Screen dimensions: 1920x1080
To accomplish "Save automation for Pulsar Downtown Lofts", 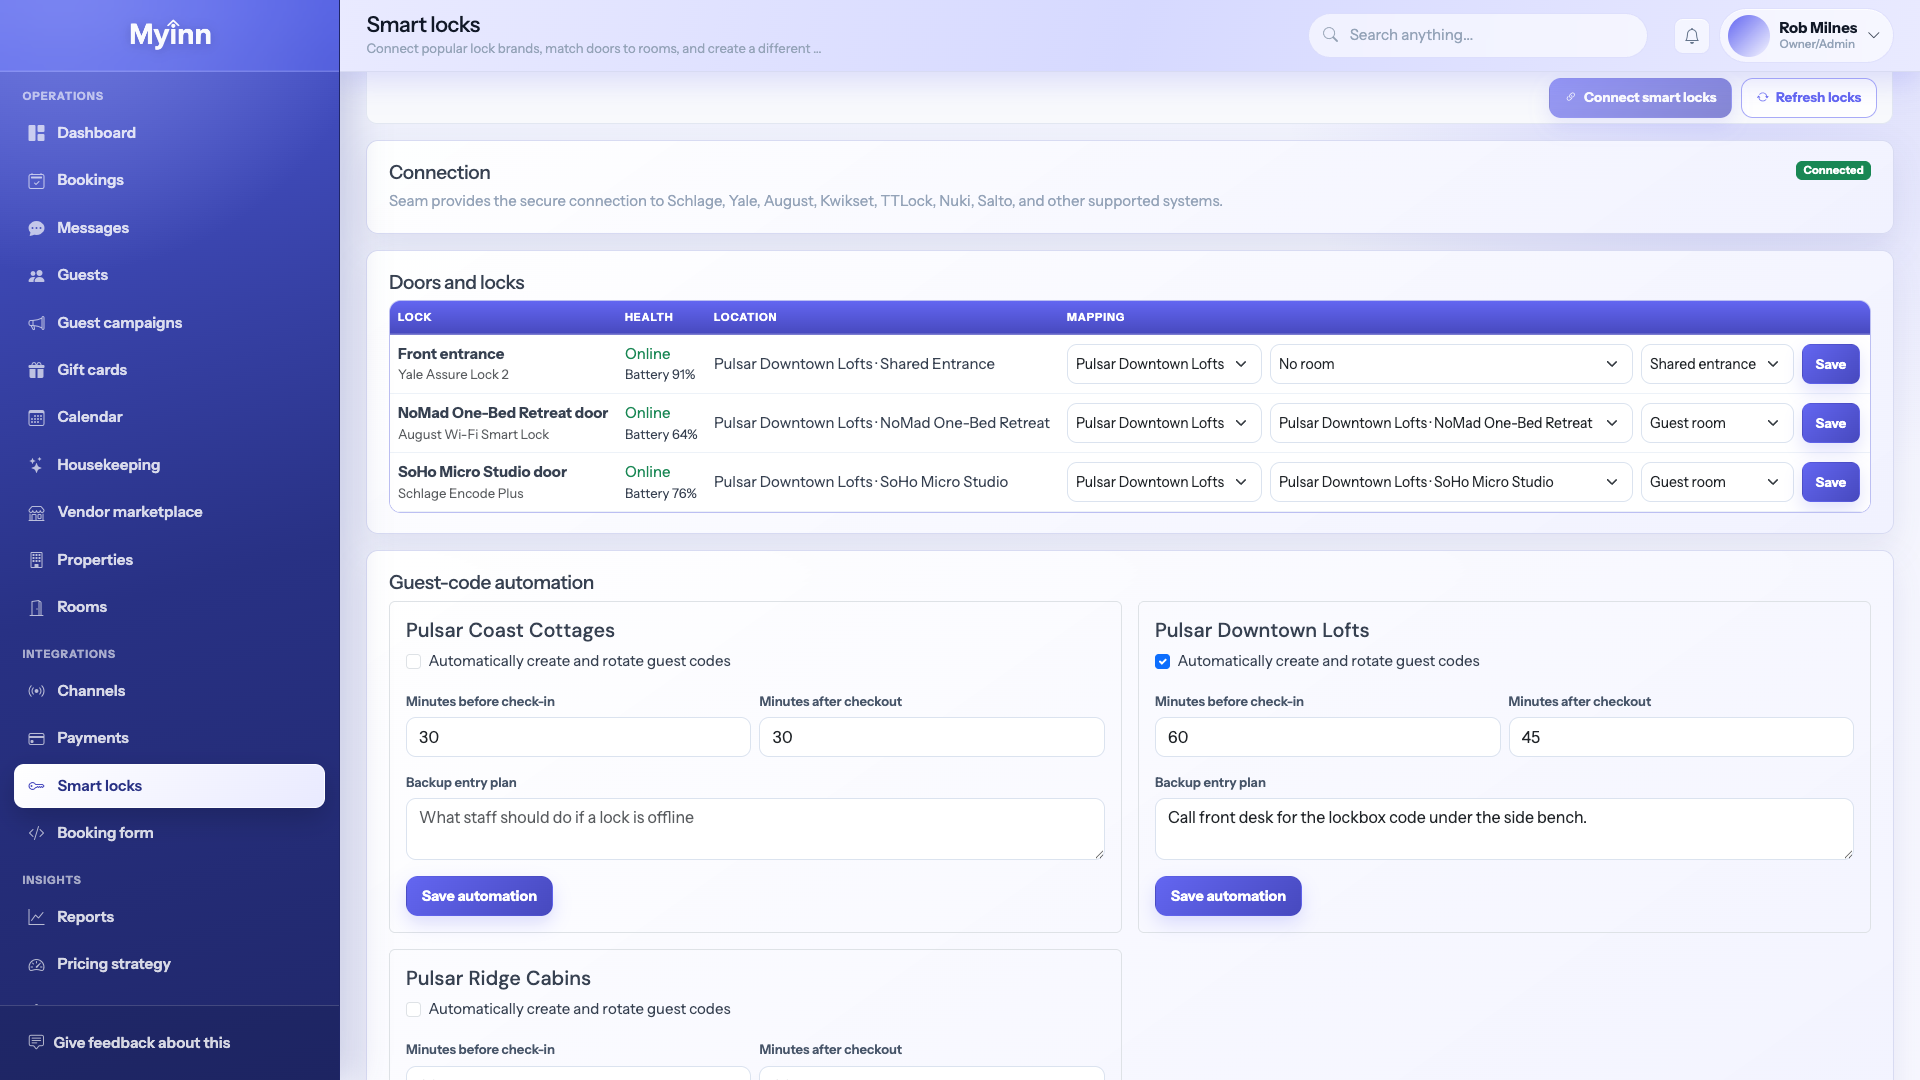I will (1228, 896).
